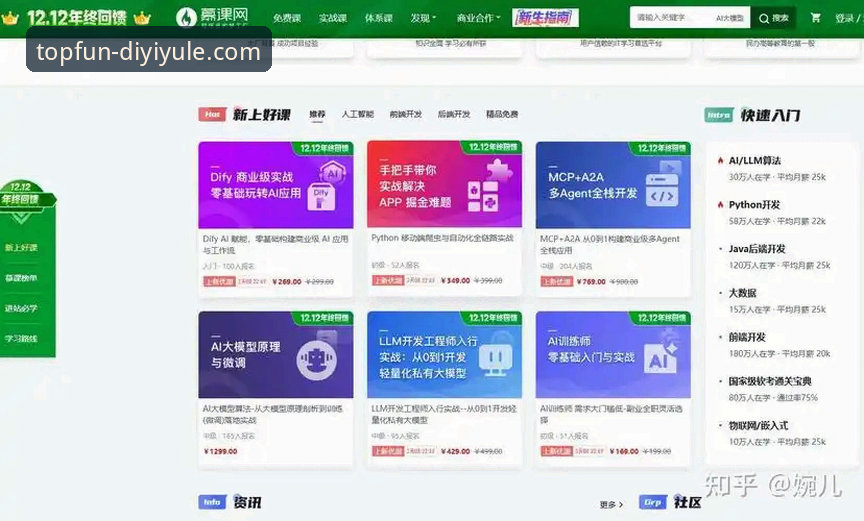Viewport: 864px width, 521px height.
Task: Click the 社区 section heading
Action: point(688,502)
